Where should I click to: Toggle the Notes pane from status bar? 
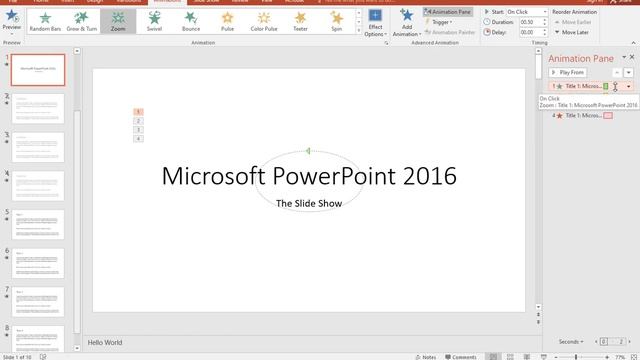426,357
